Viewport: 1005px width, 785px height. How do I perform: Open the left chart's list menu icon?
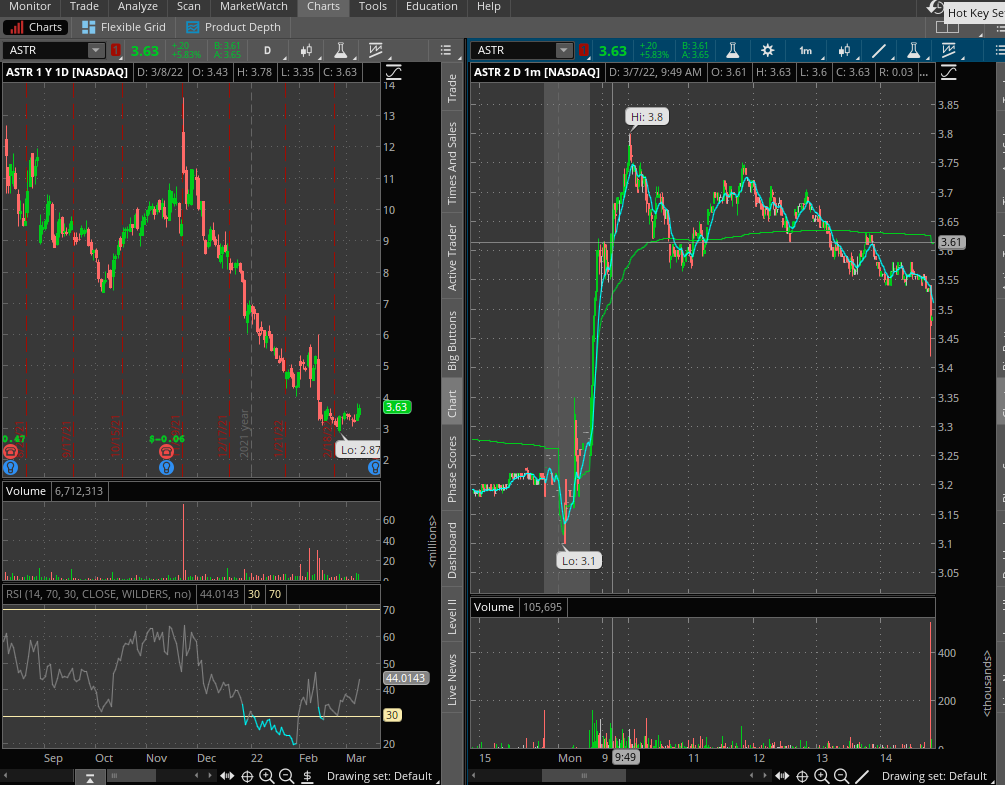pos(447,50)
